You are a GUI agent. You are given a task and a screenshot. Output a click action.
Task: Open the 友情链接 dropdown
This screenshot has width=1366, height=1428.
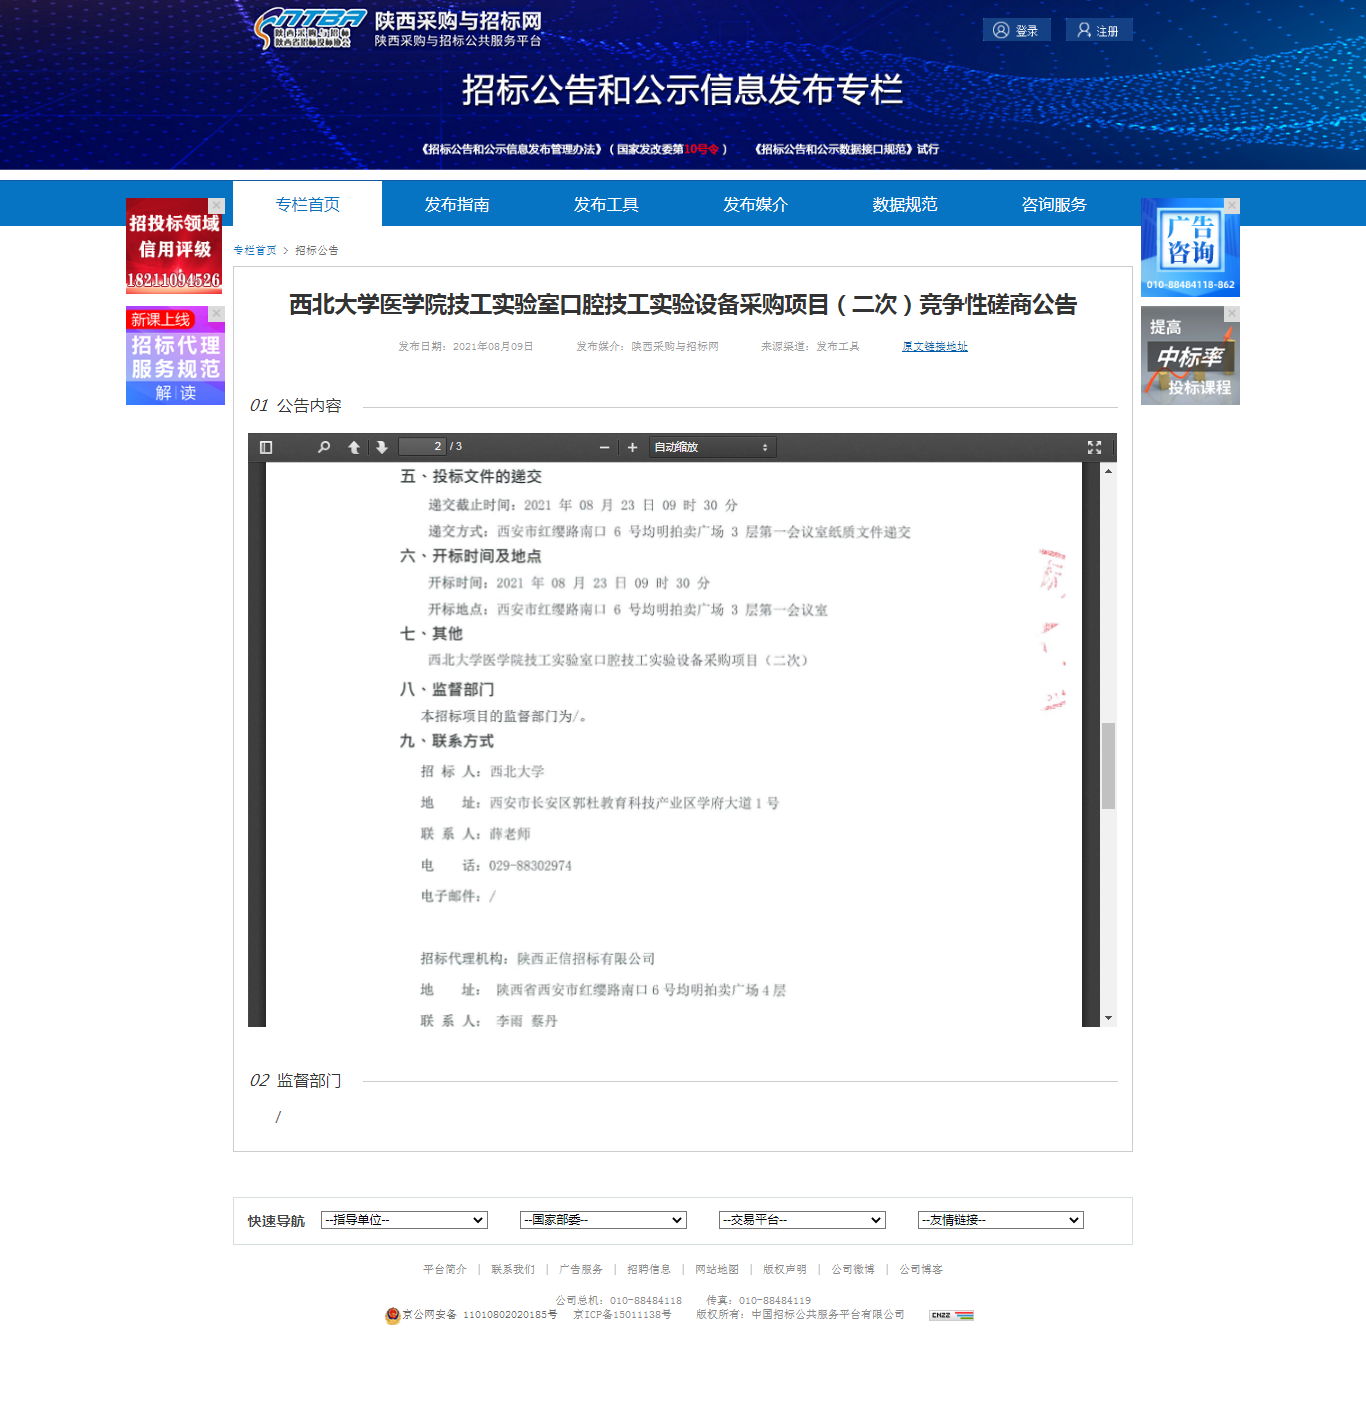click(1000, 1220)
